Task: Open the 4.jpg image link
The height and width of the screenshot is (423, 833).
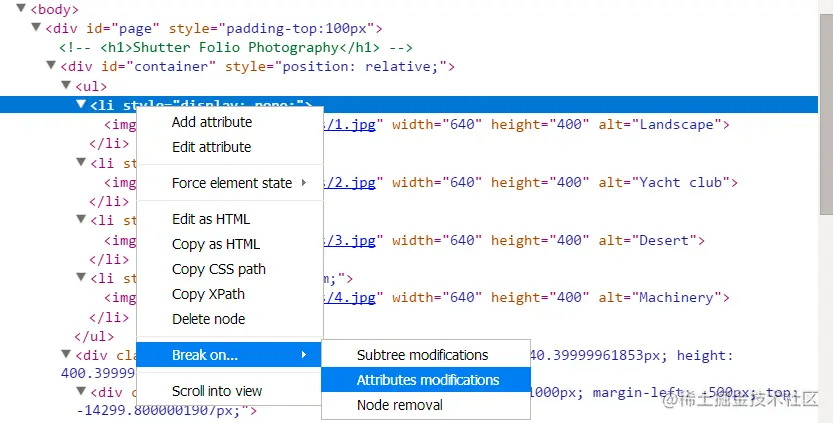Action: click(x=350, y=297)
